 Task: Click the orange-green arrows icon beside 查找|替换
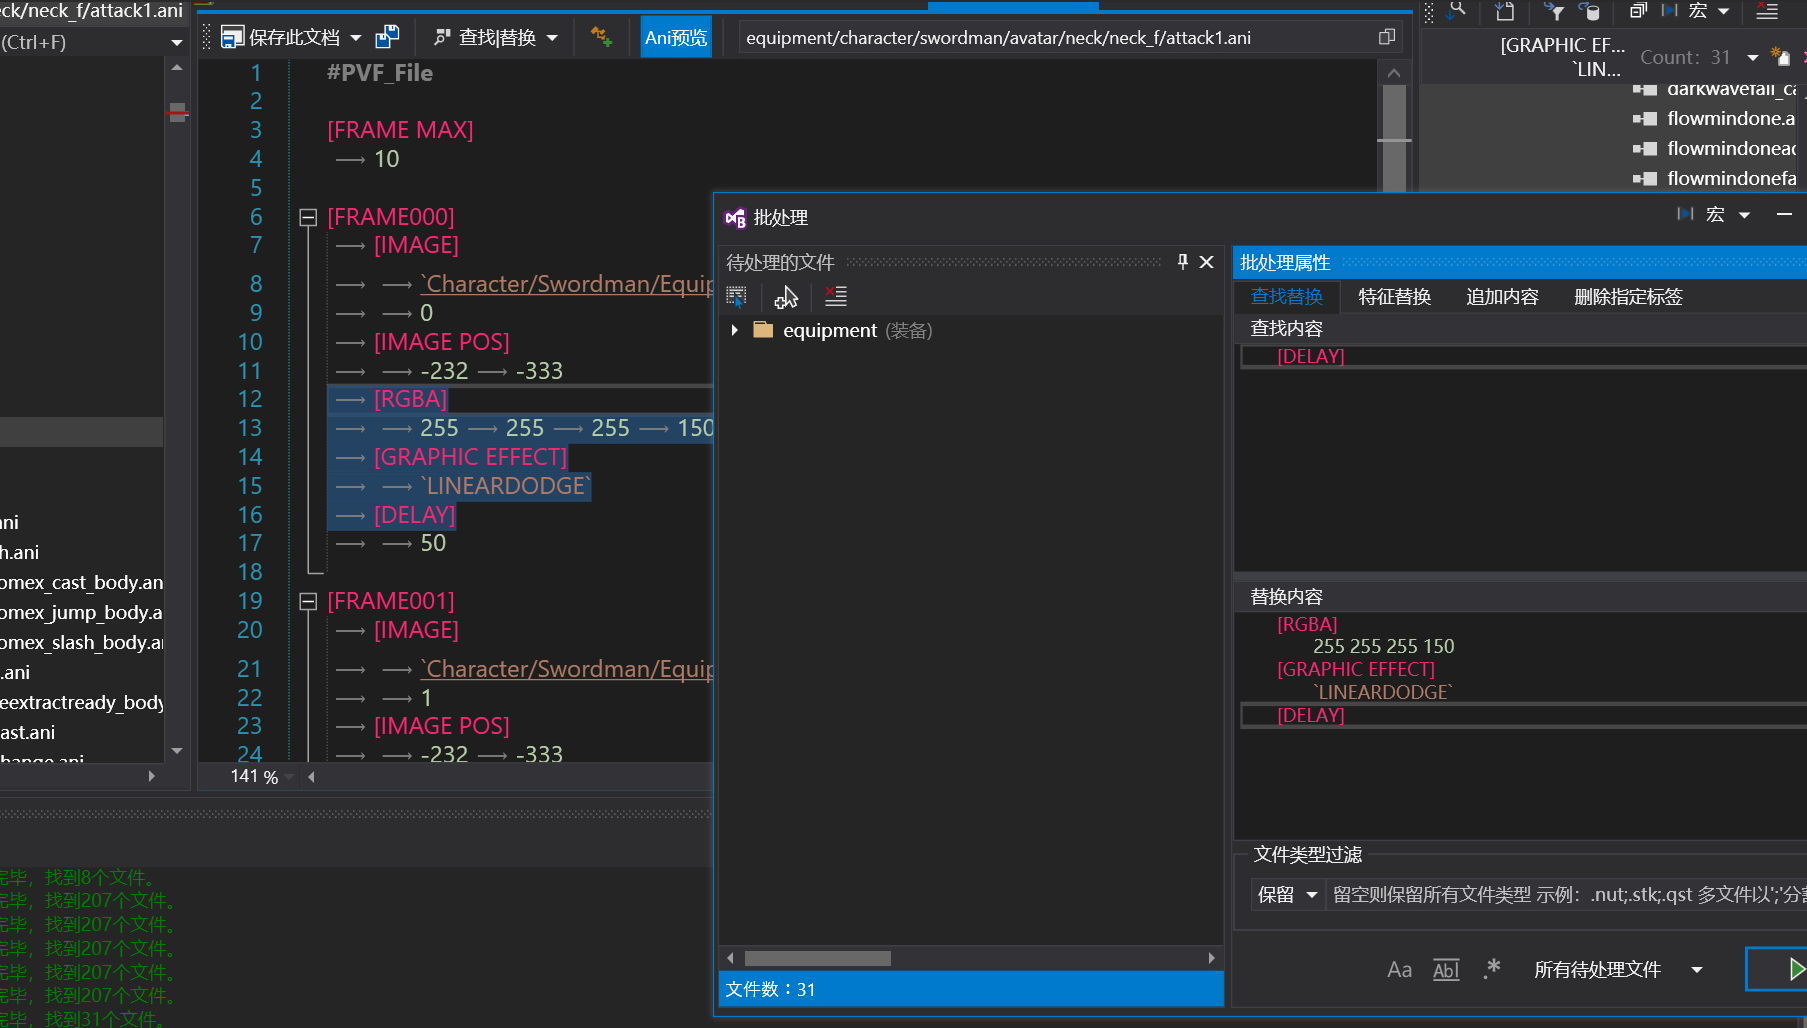coord(601,37)
